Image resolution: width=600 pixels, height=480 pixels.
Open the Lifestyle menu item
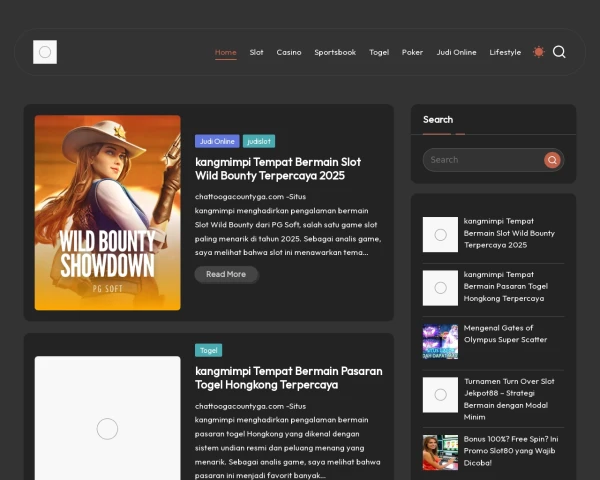pyautogui.click(x=505, y=52)
